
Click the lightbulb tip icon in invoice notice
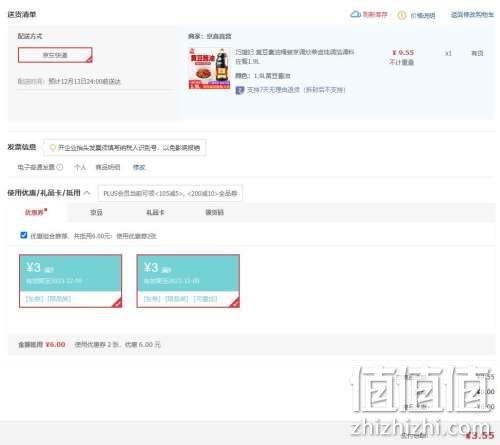[52, 148]
